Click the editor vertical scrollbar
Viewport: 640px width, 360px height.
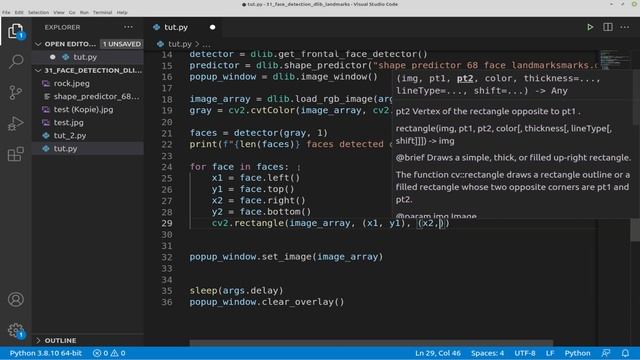coord(635,229)
